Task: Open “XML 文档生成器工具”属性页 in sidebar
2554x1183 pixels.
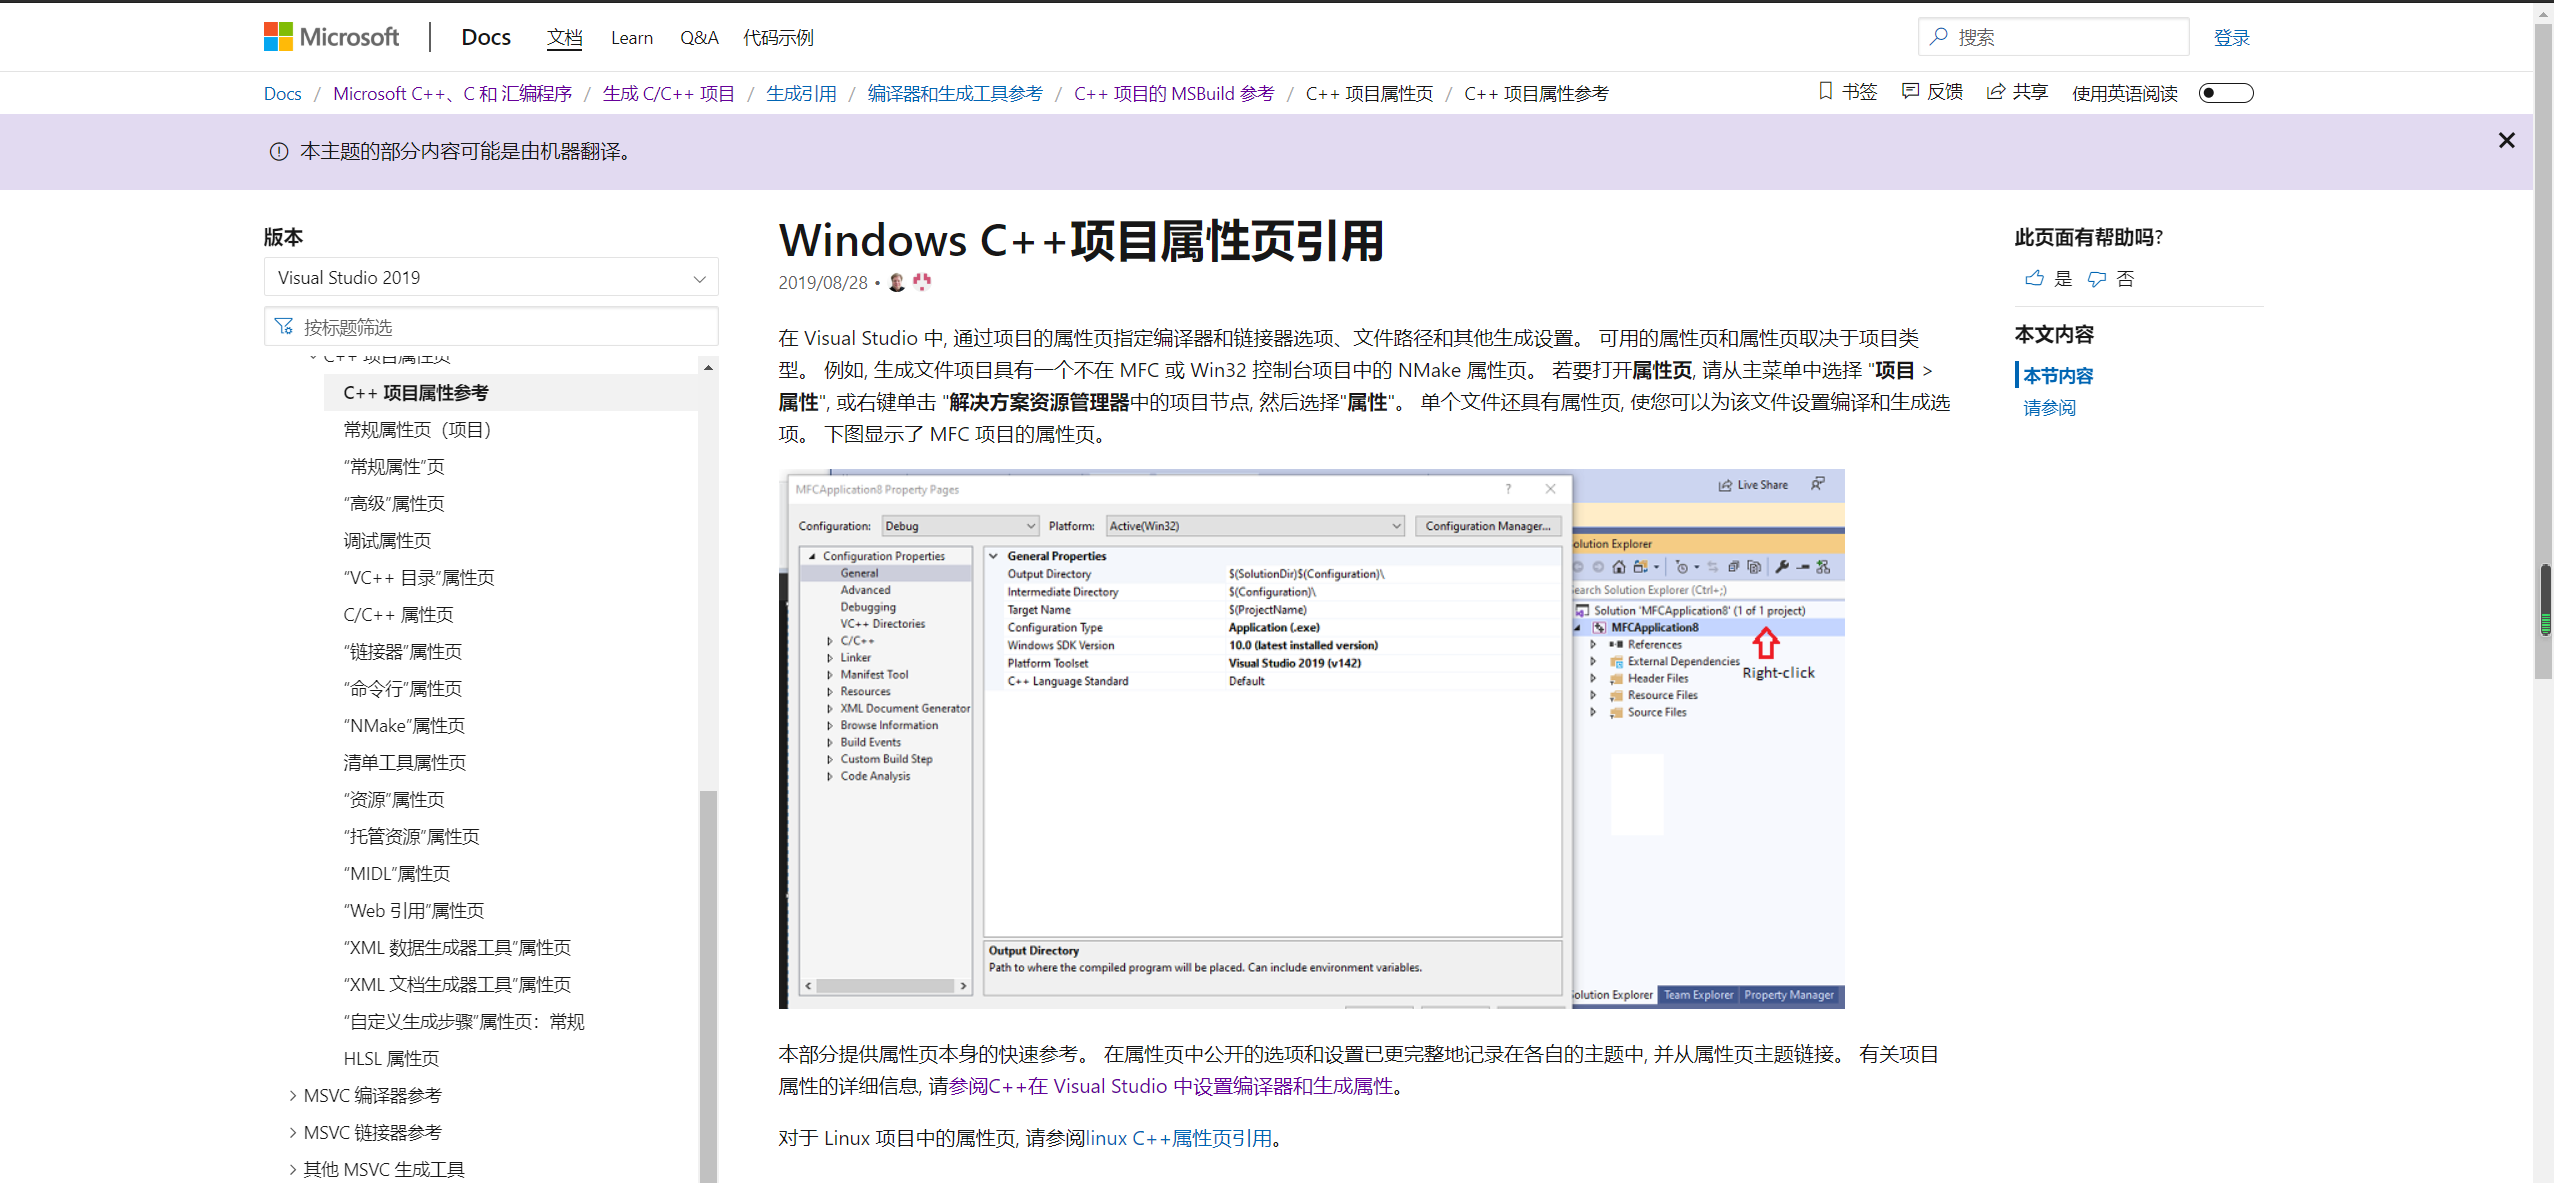Action: click(x=457, y=984)
